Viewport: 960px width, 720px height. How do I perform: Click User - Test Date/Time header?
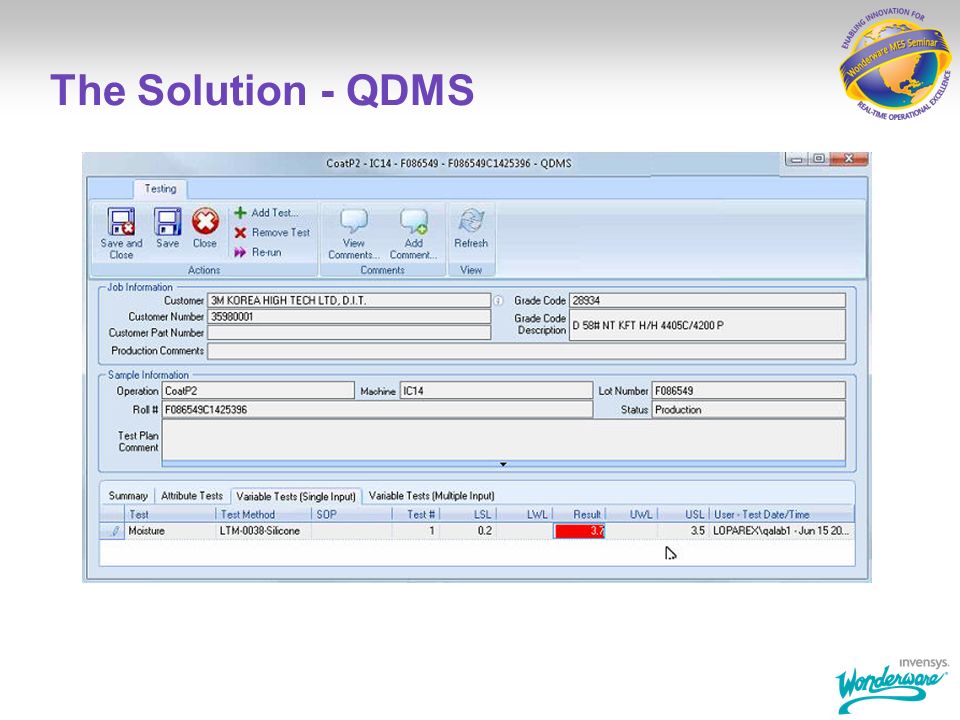tap(782, 514)
